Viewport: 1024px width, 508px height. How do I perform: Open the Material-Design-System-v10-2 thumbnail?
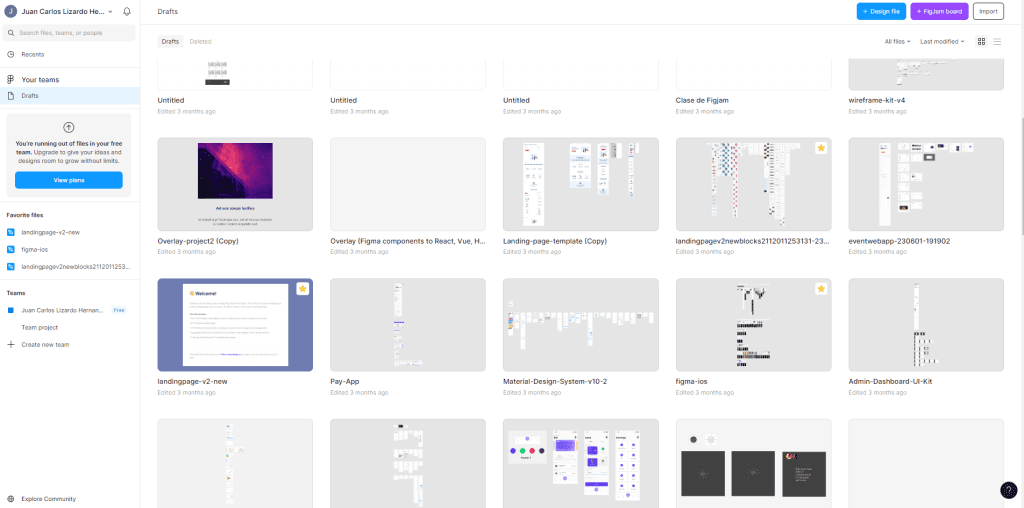[581, 325]
